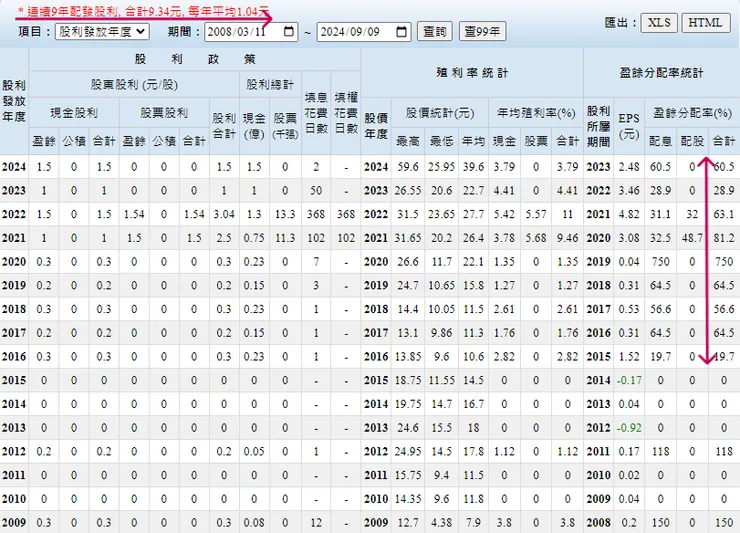
Task: Select the 股價年度 column header
Action: tap(376, 126)
